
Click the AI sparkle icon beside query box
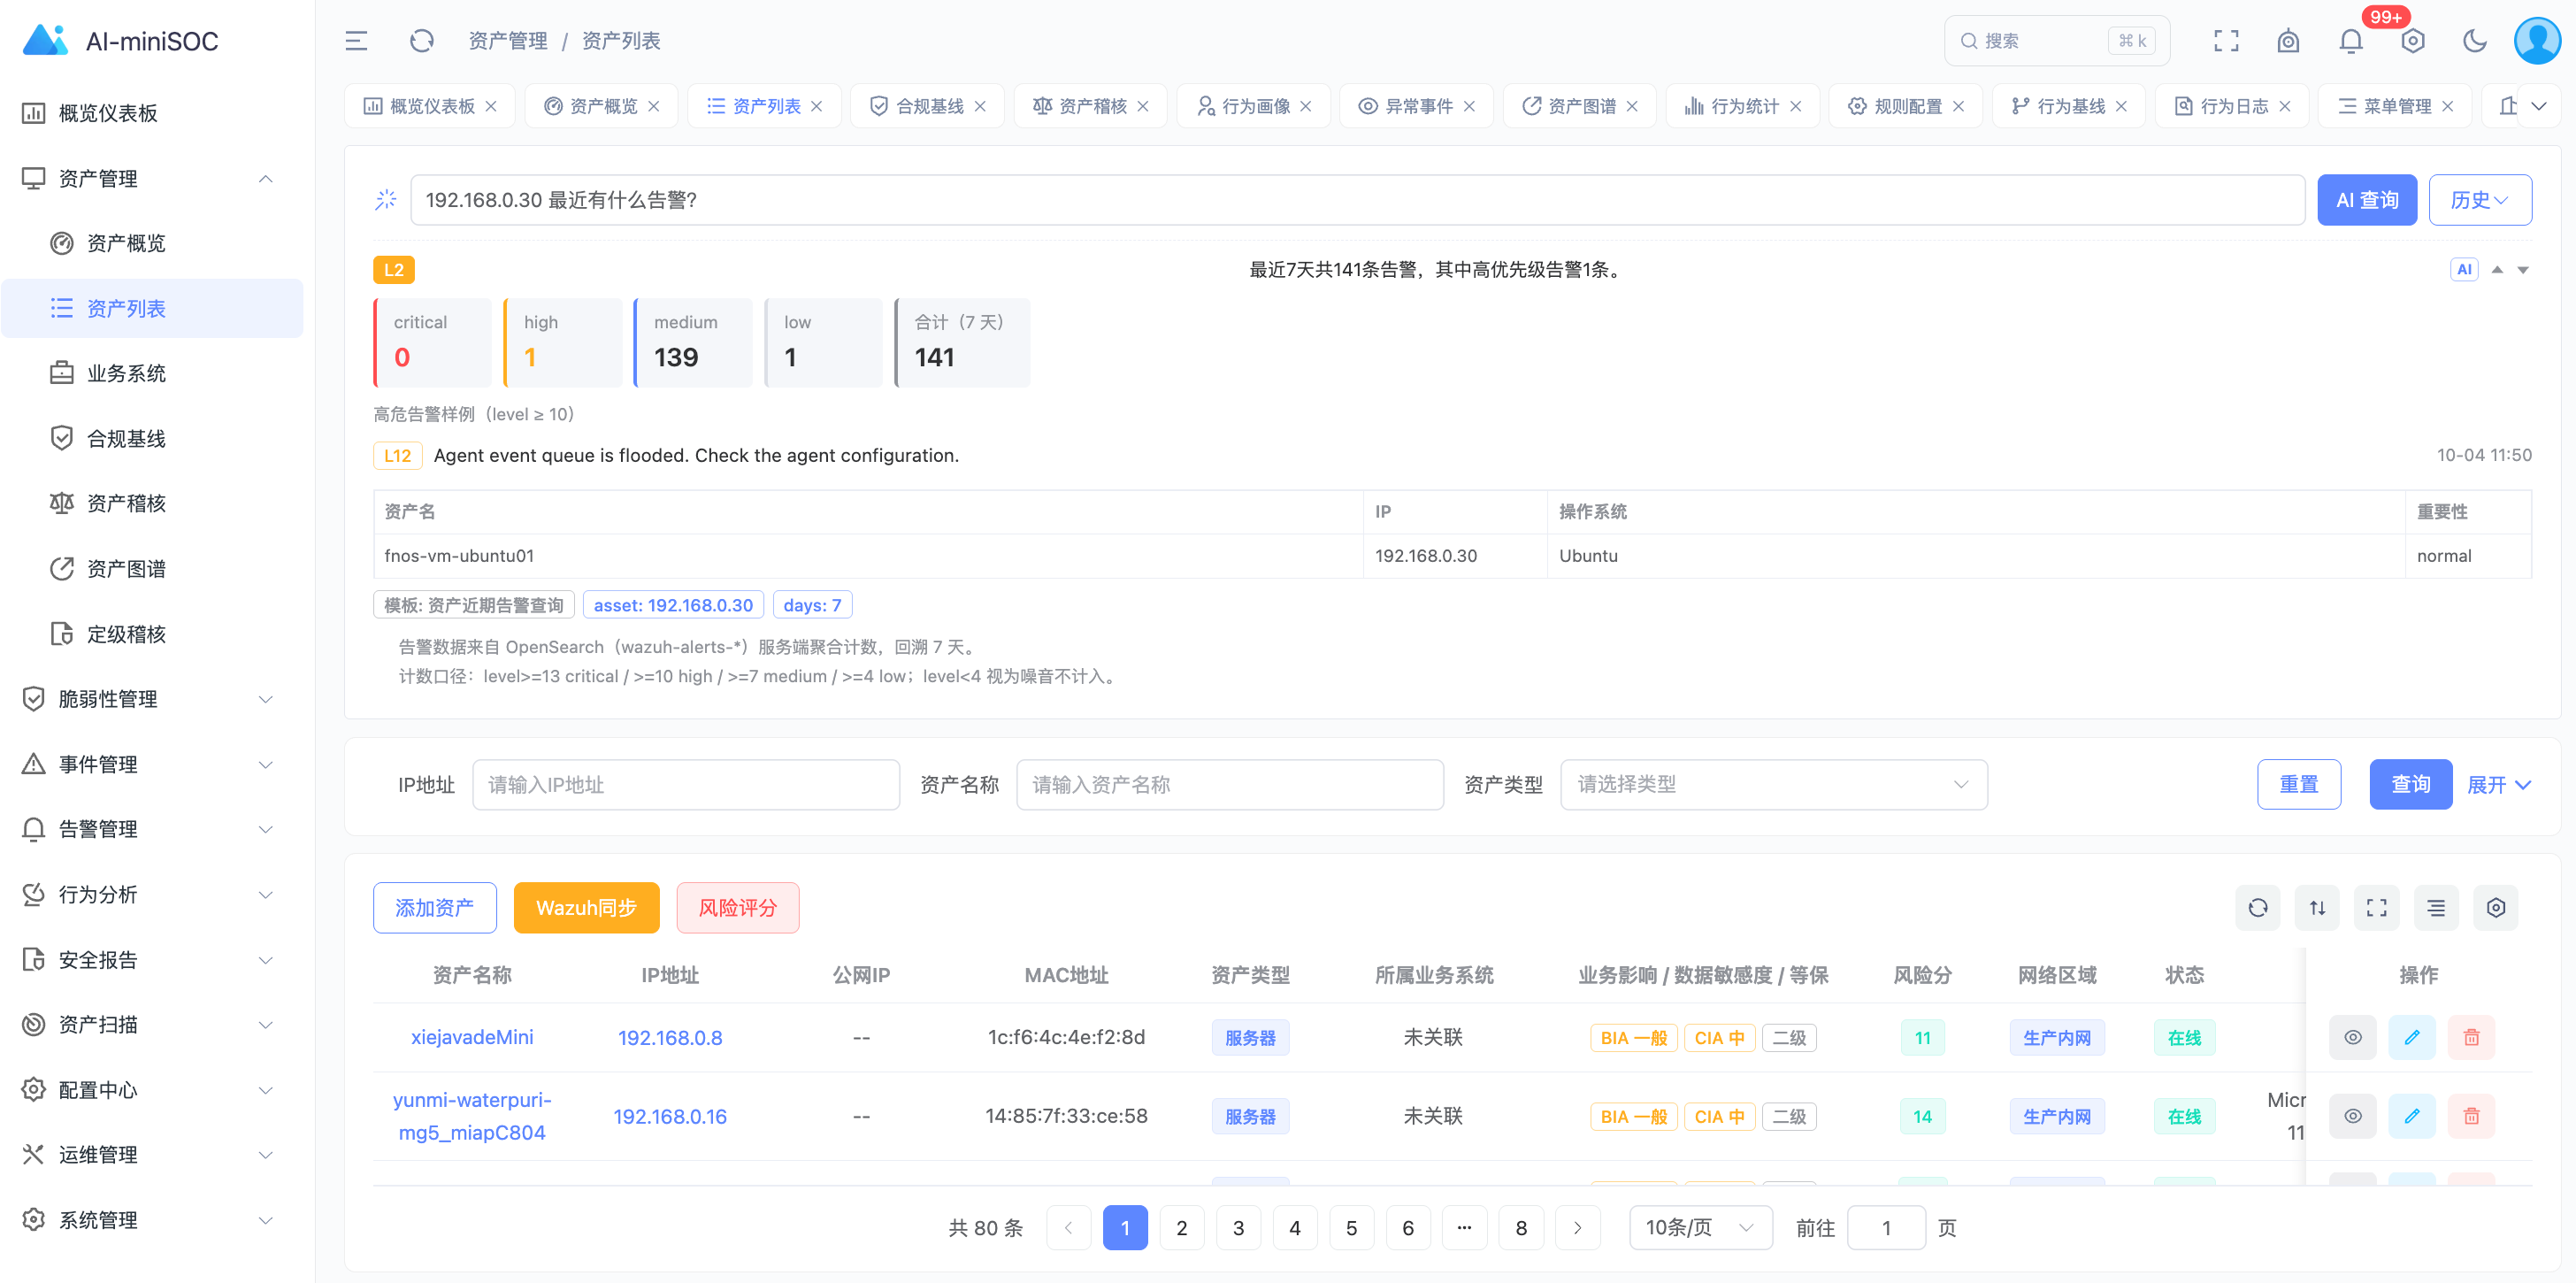tap(386, 200)
